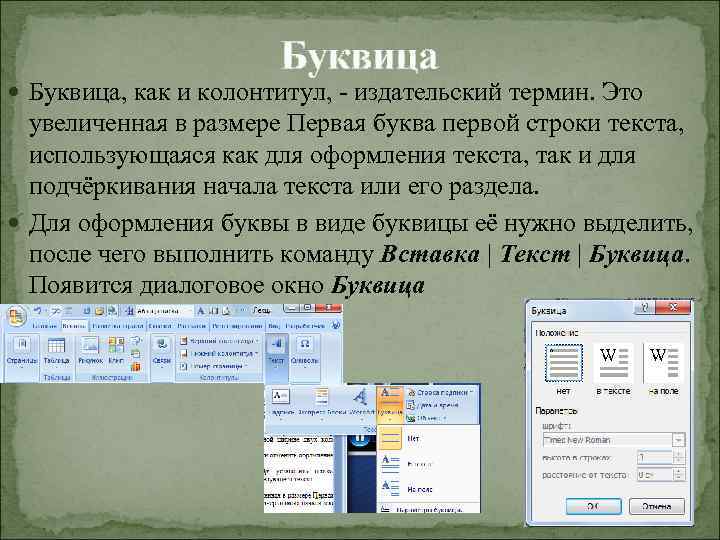Confirm the Буквица dialog with OK
This screenshot has height=540, width=720.
pyautogui.click(x=593, y=506)
